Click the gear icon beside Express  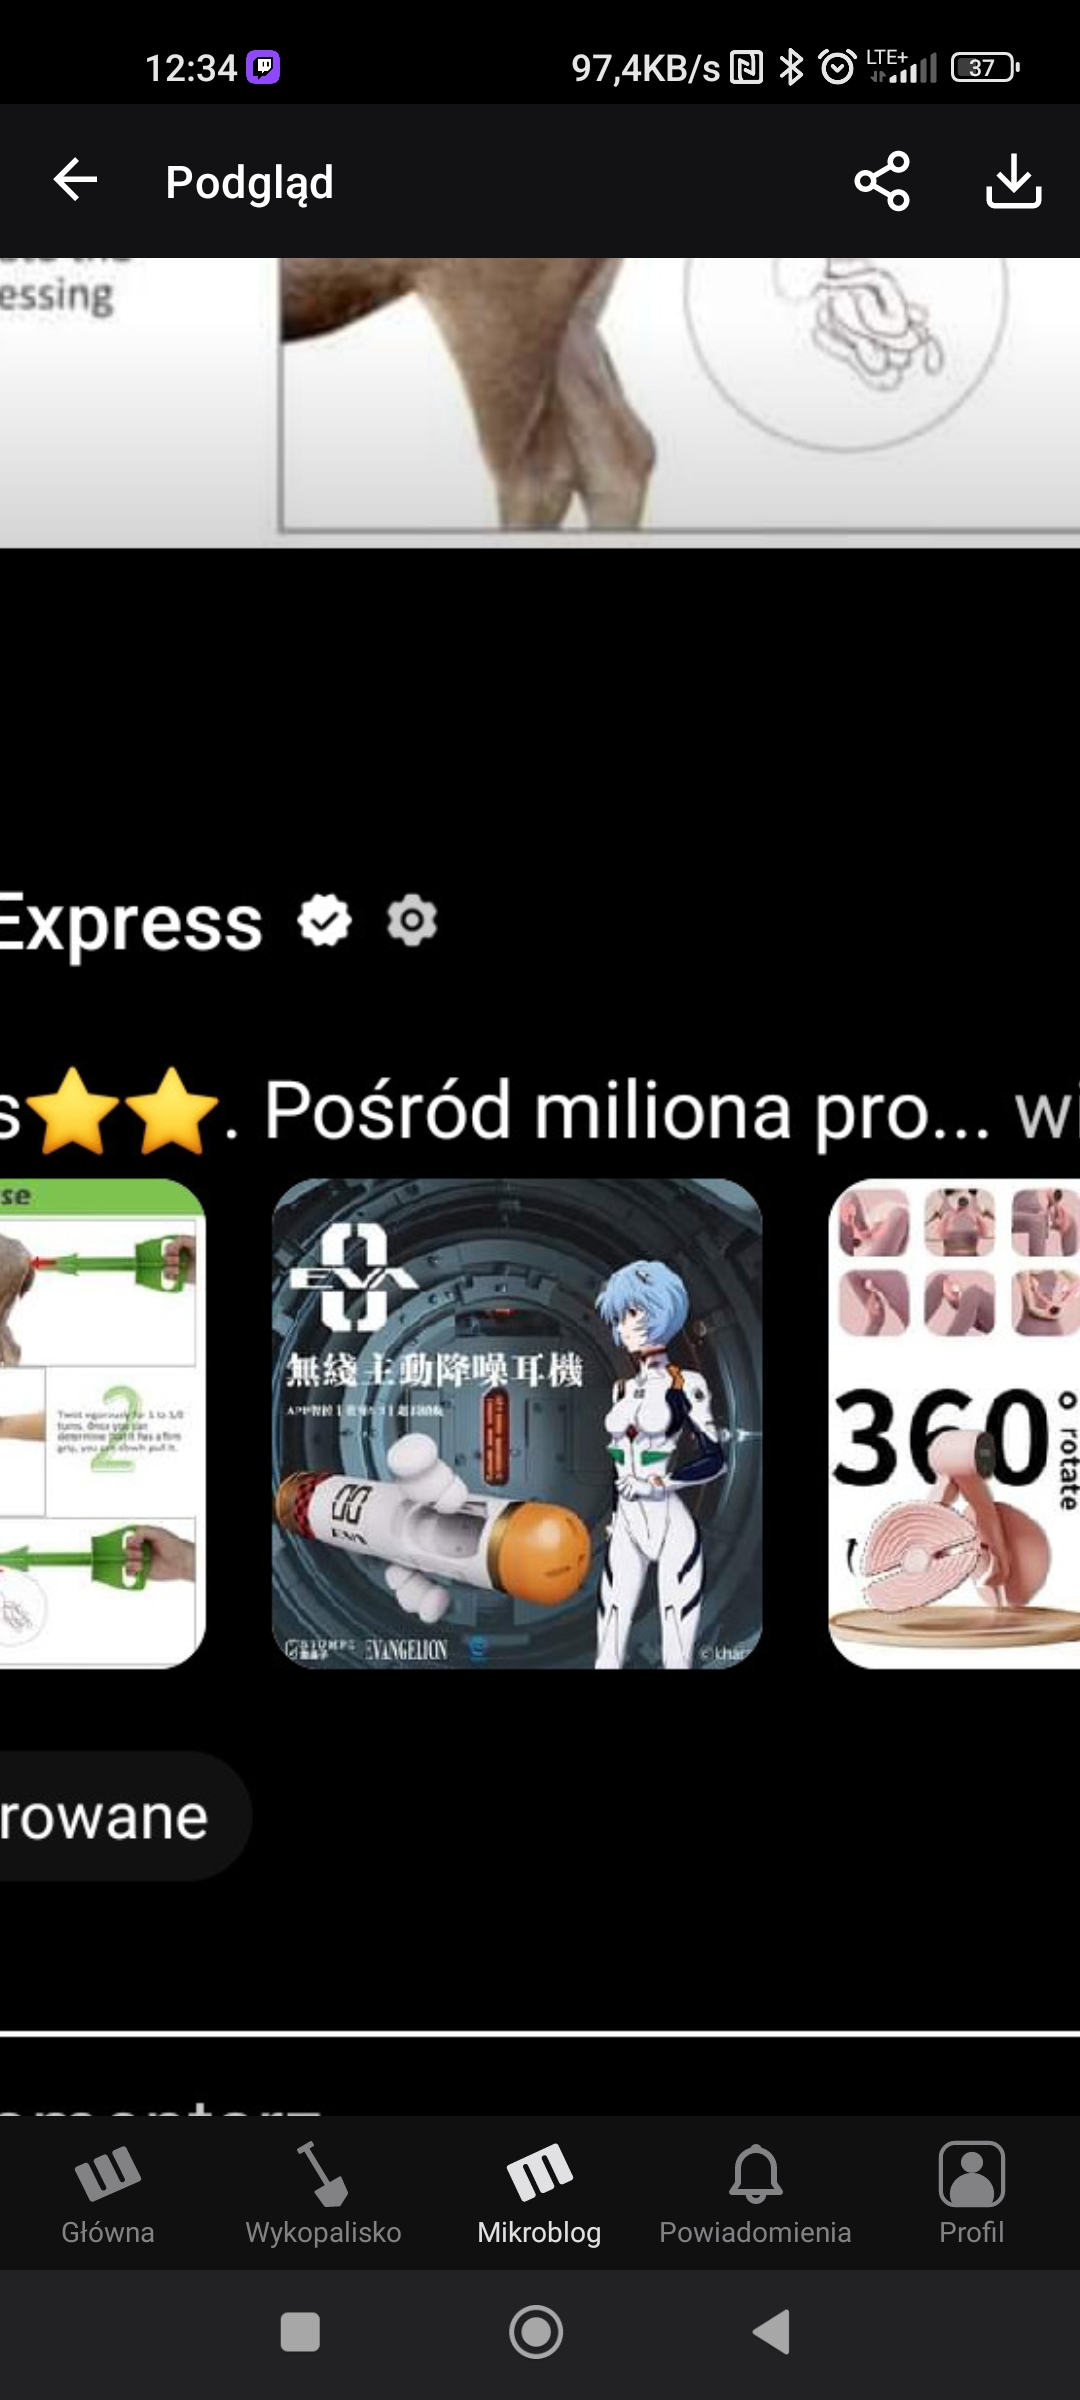(412, 920)
